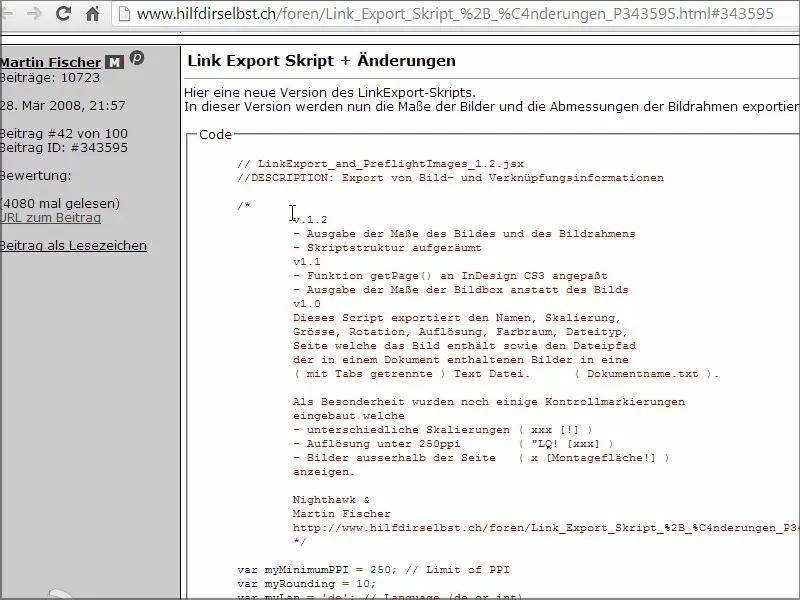Click 'Seite welche das Bild enthält' line
The image size is (800, 600).
pyautogui.click(x=464, y=346)
